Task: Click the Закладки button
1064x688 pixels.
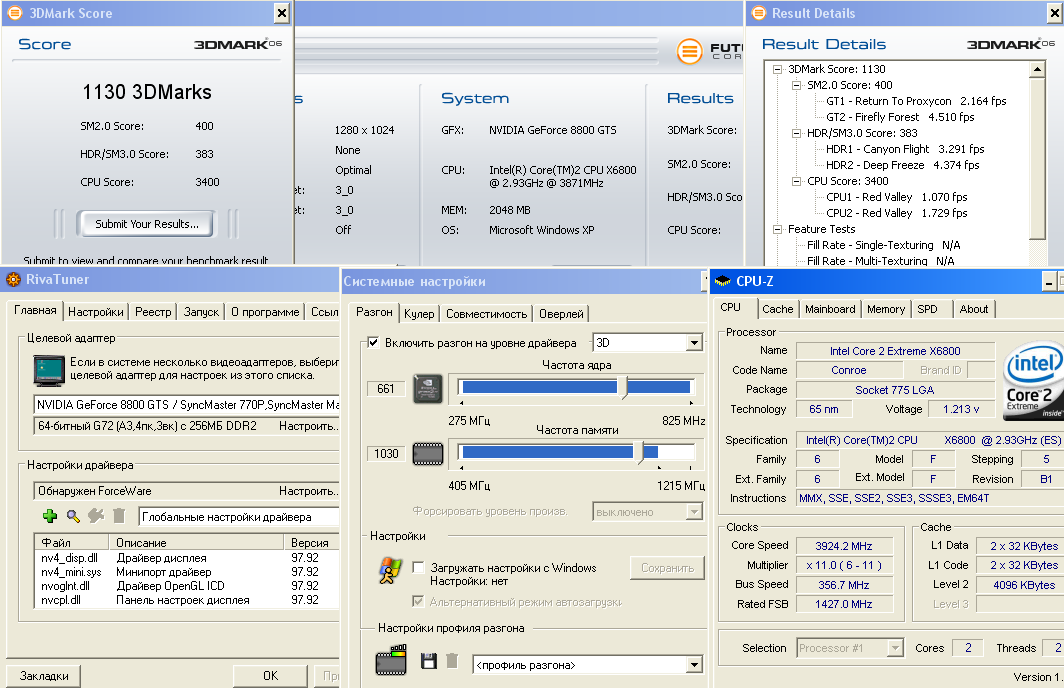Action: pyautogui.click(x=44, y=676)
